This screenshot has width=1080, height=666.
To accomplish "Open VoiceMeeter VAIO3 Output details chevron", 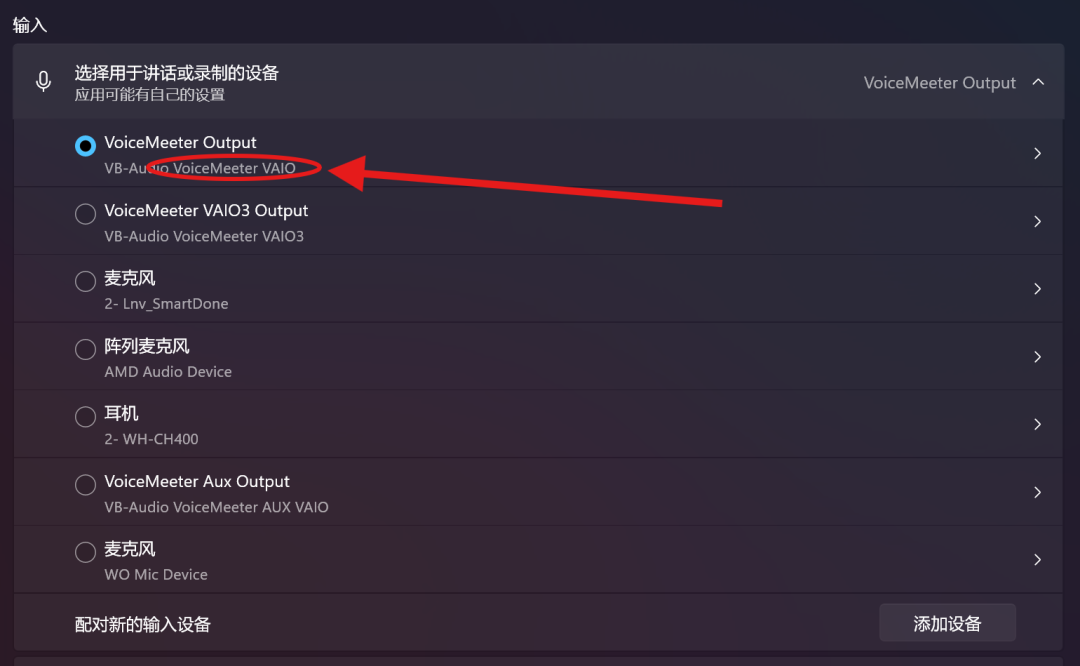I will click(x=1038, y=221).
